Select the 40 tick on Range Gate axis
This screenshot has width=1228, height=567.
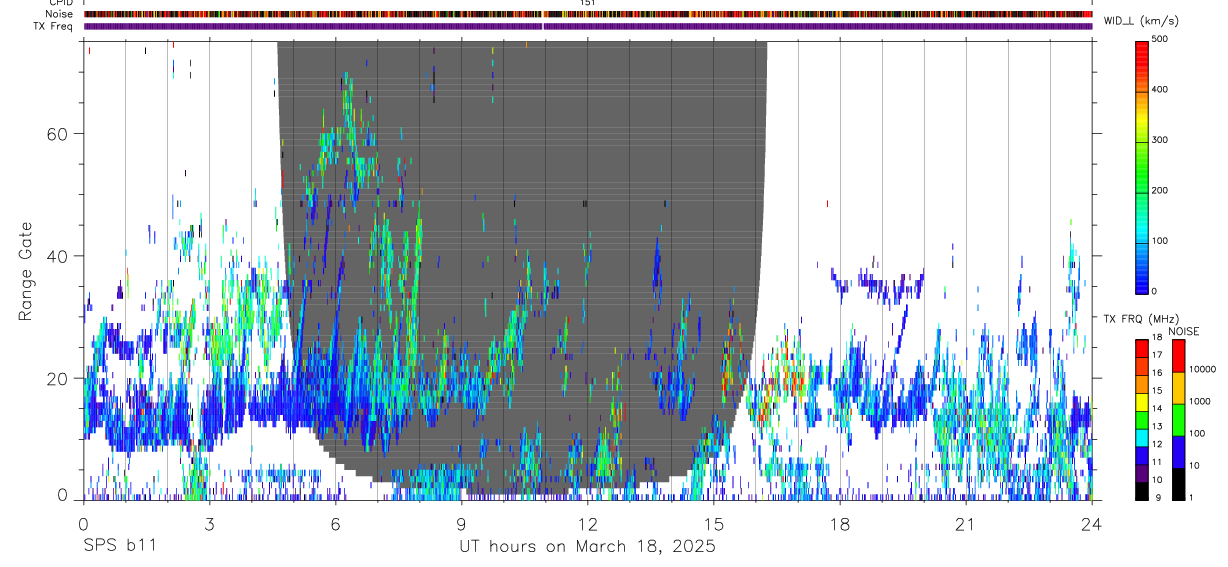57,256
